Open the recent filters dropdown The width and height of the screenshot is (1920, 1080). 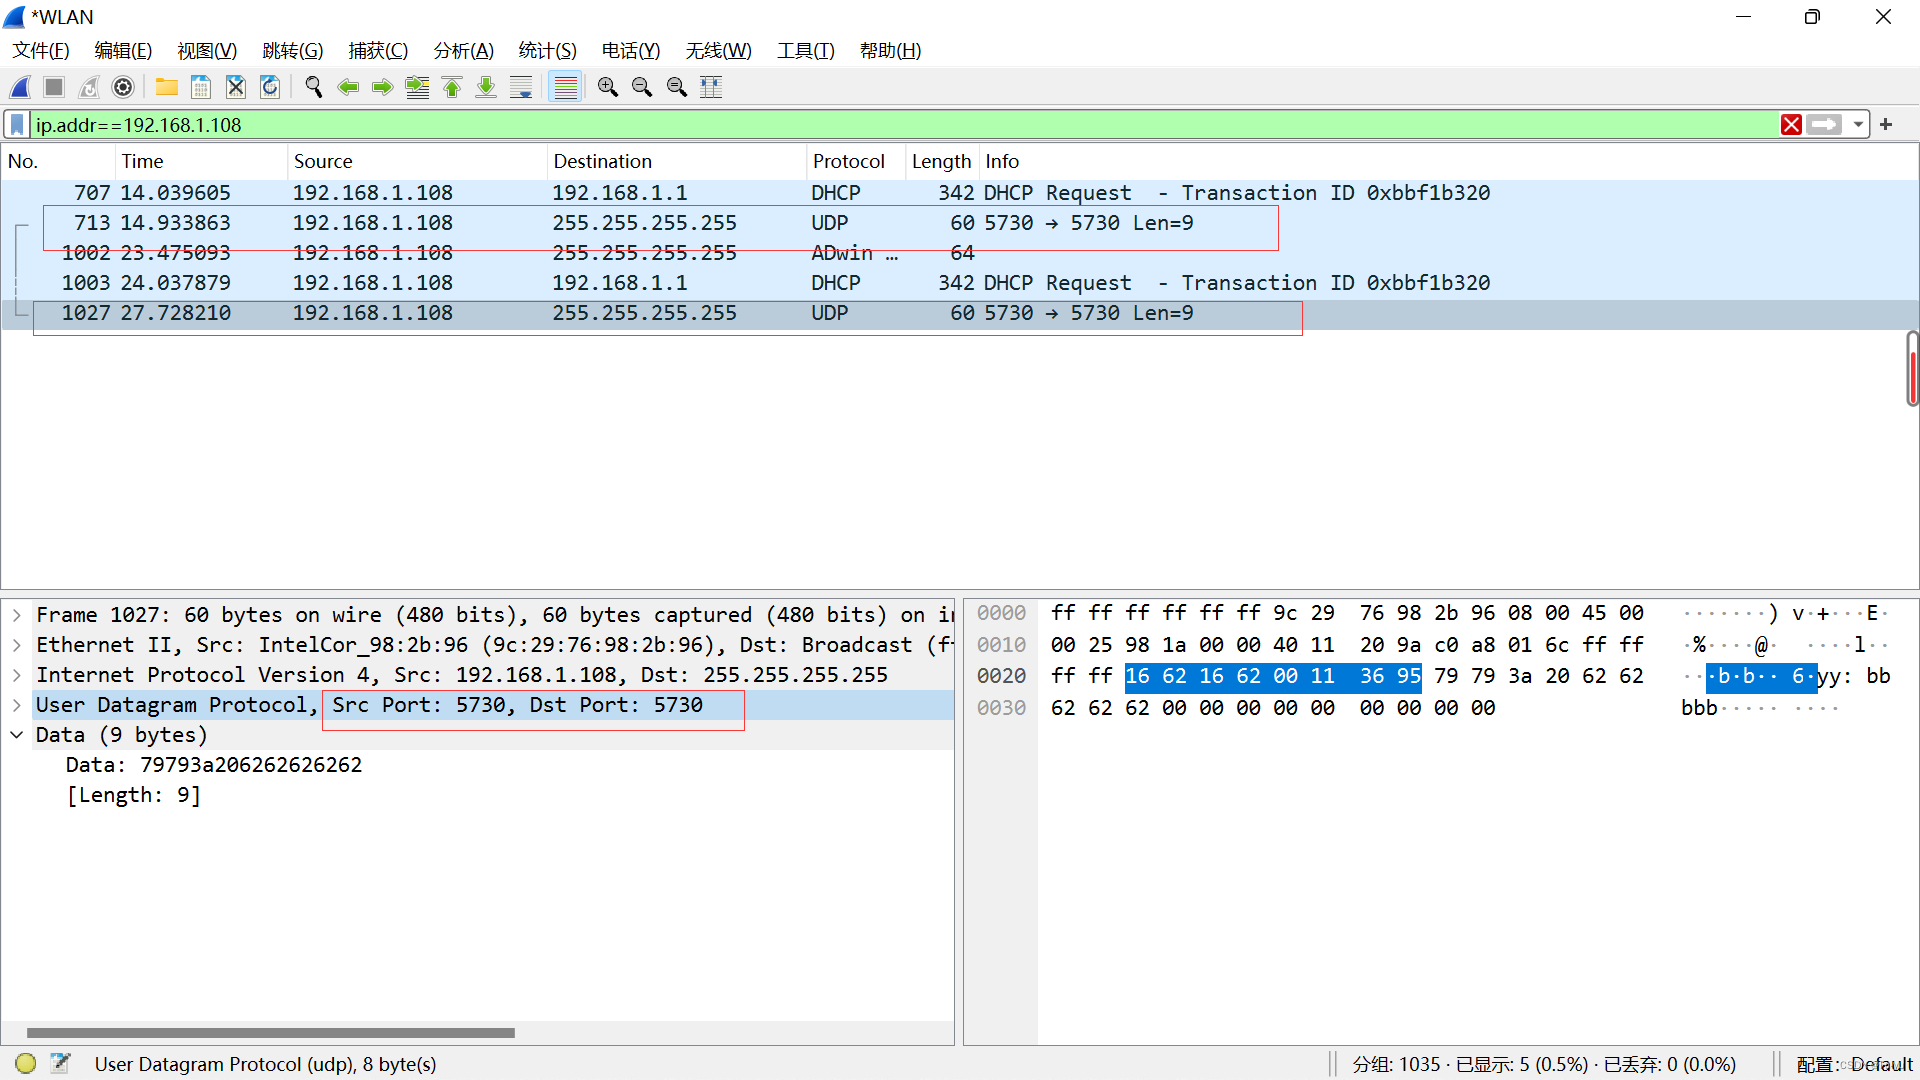pyautogui.click(x=1858, y=125)
